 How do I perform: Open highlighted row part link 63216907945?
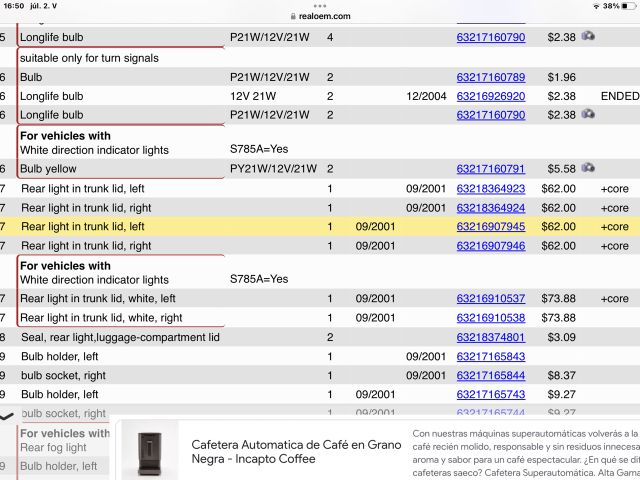[x=490, y=227]
